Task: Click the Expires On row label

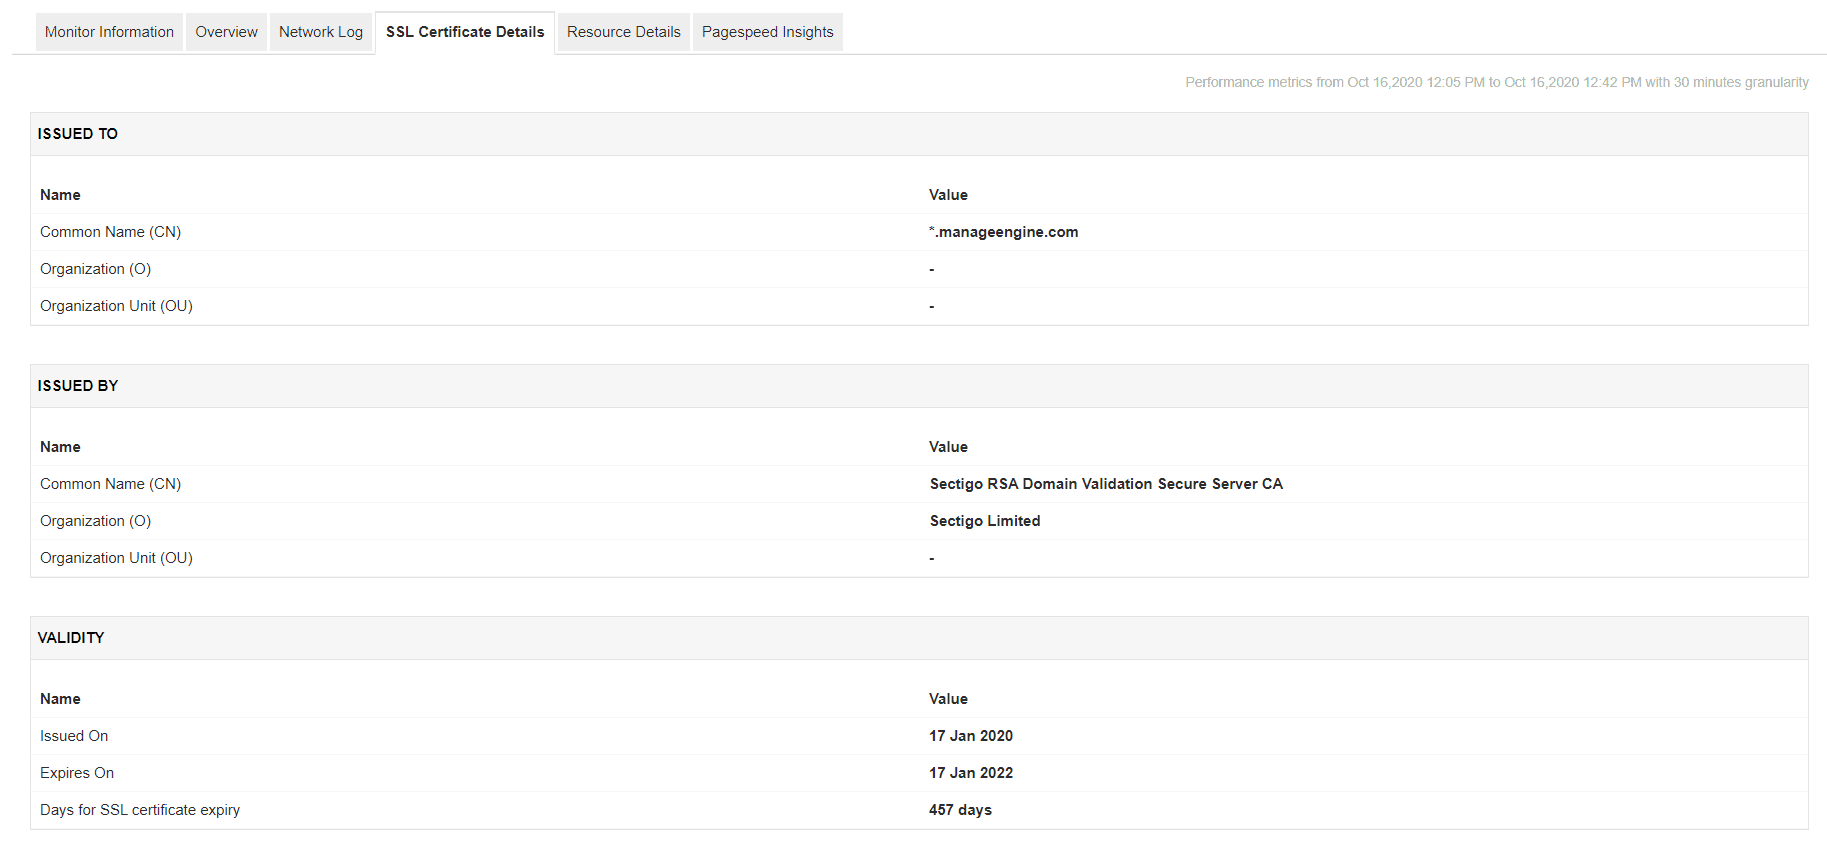Action: click(x=77, y=773)
